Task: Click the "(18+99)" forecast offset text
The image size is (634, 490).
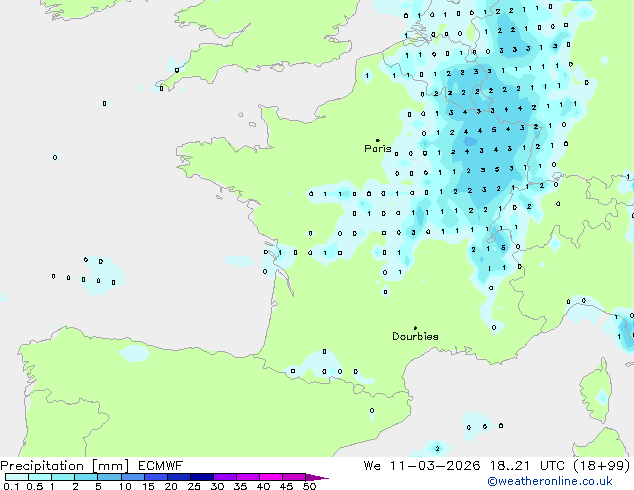Action: pos(602,466)
